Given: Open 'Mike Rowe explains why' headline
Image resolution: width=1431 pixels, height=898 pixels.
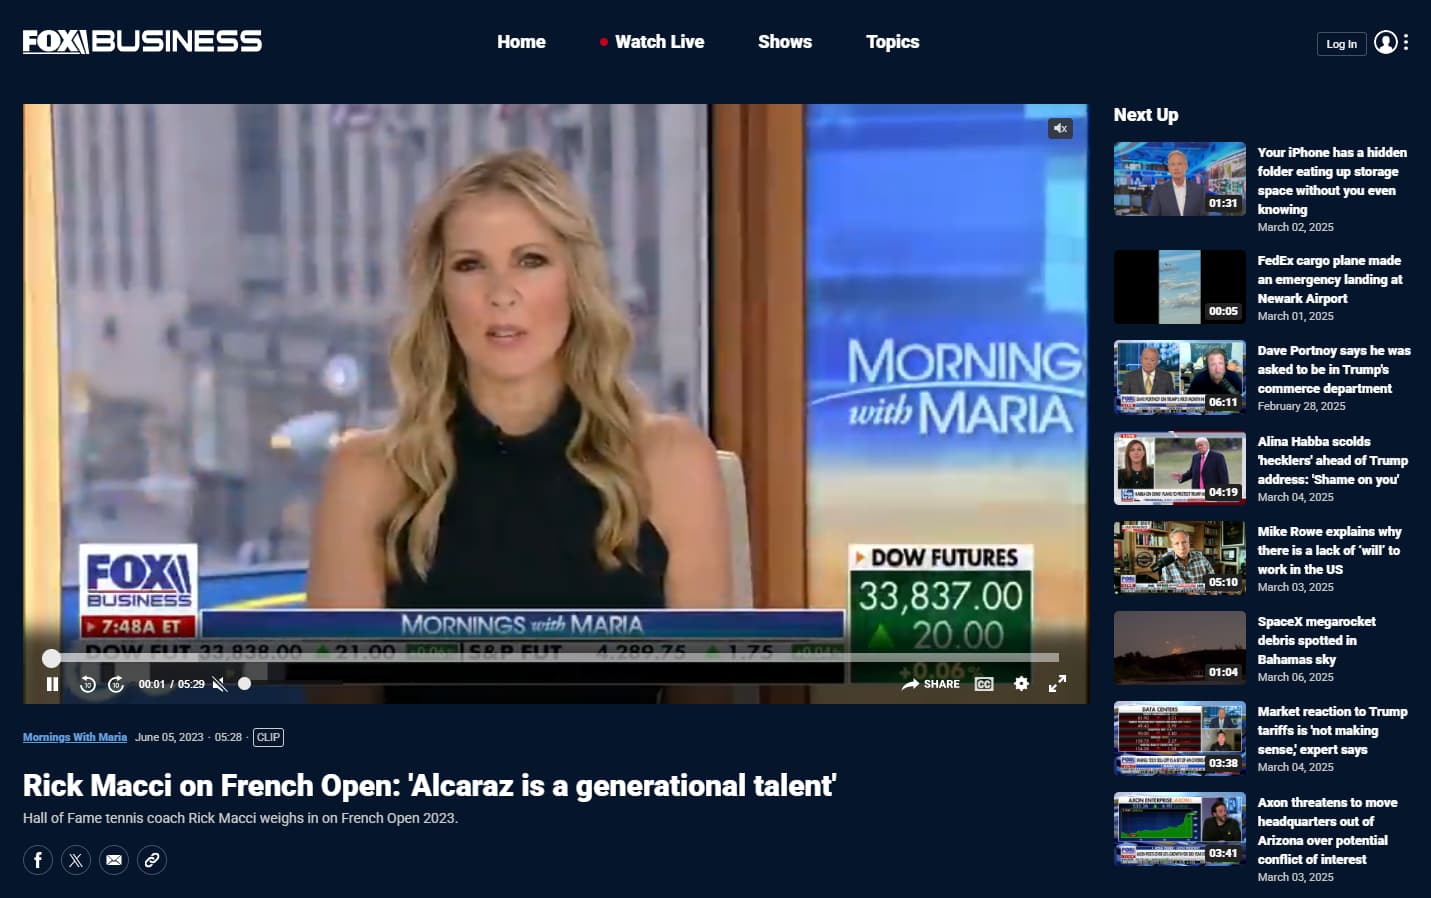Looking at the screenshot, I should (x=1330, y=550).
